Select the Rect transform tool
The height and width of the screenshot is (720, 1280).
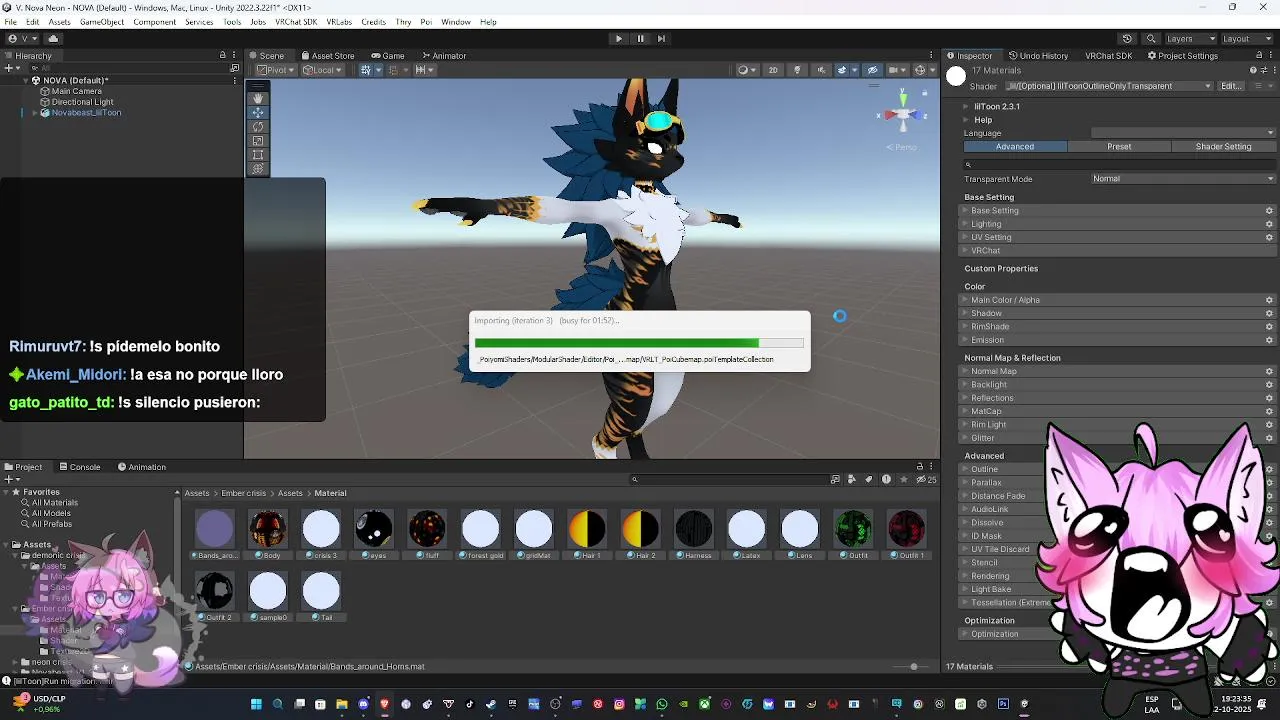pyautogui.click(x=258, y=154)
